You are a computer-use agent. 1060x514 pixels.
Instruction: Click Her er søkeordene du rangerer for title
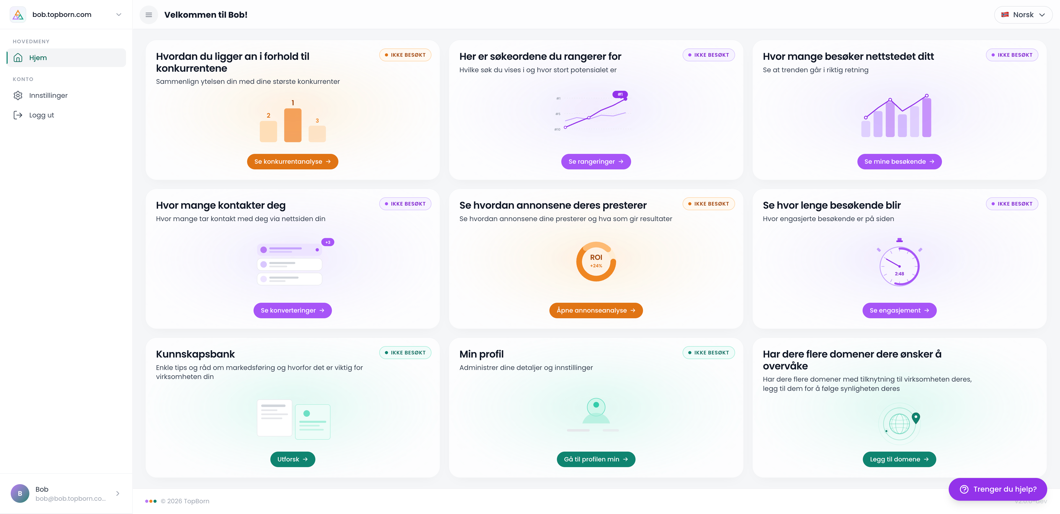pos(540,56)
